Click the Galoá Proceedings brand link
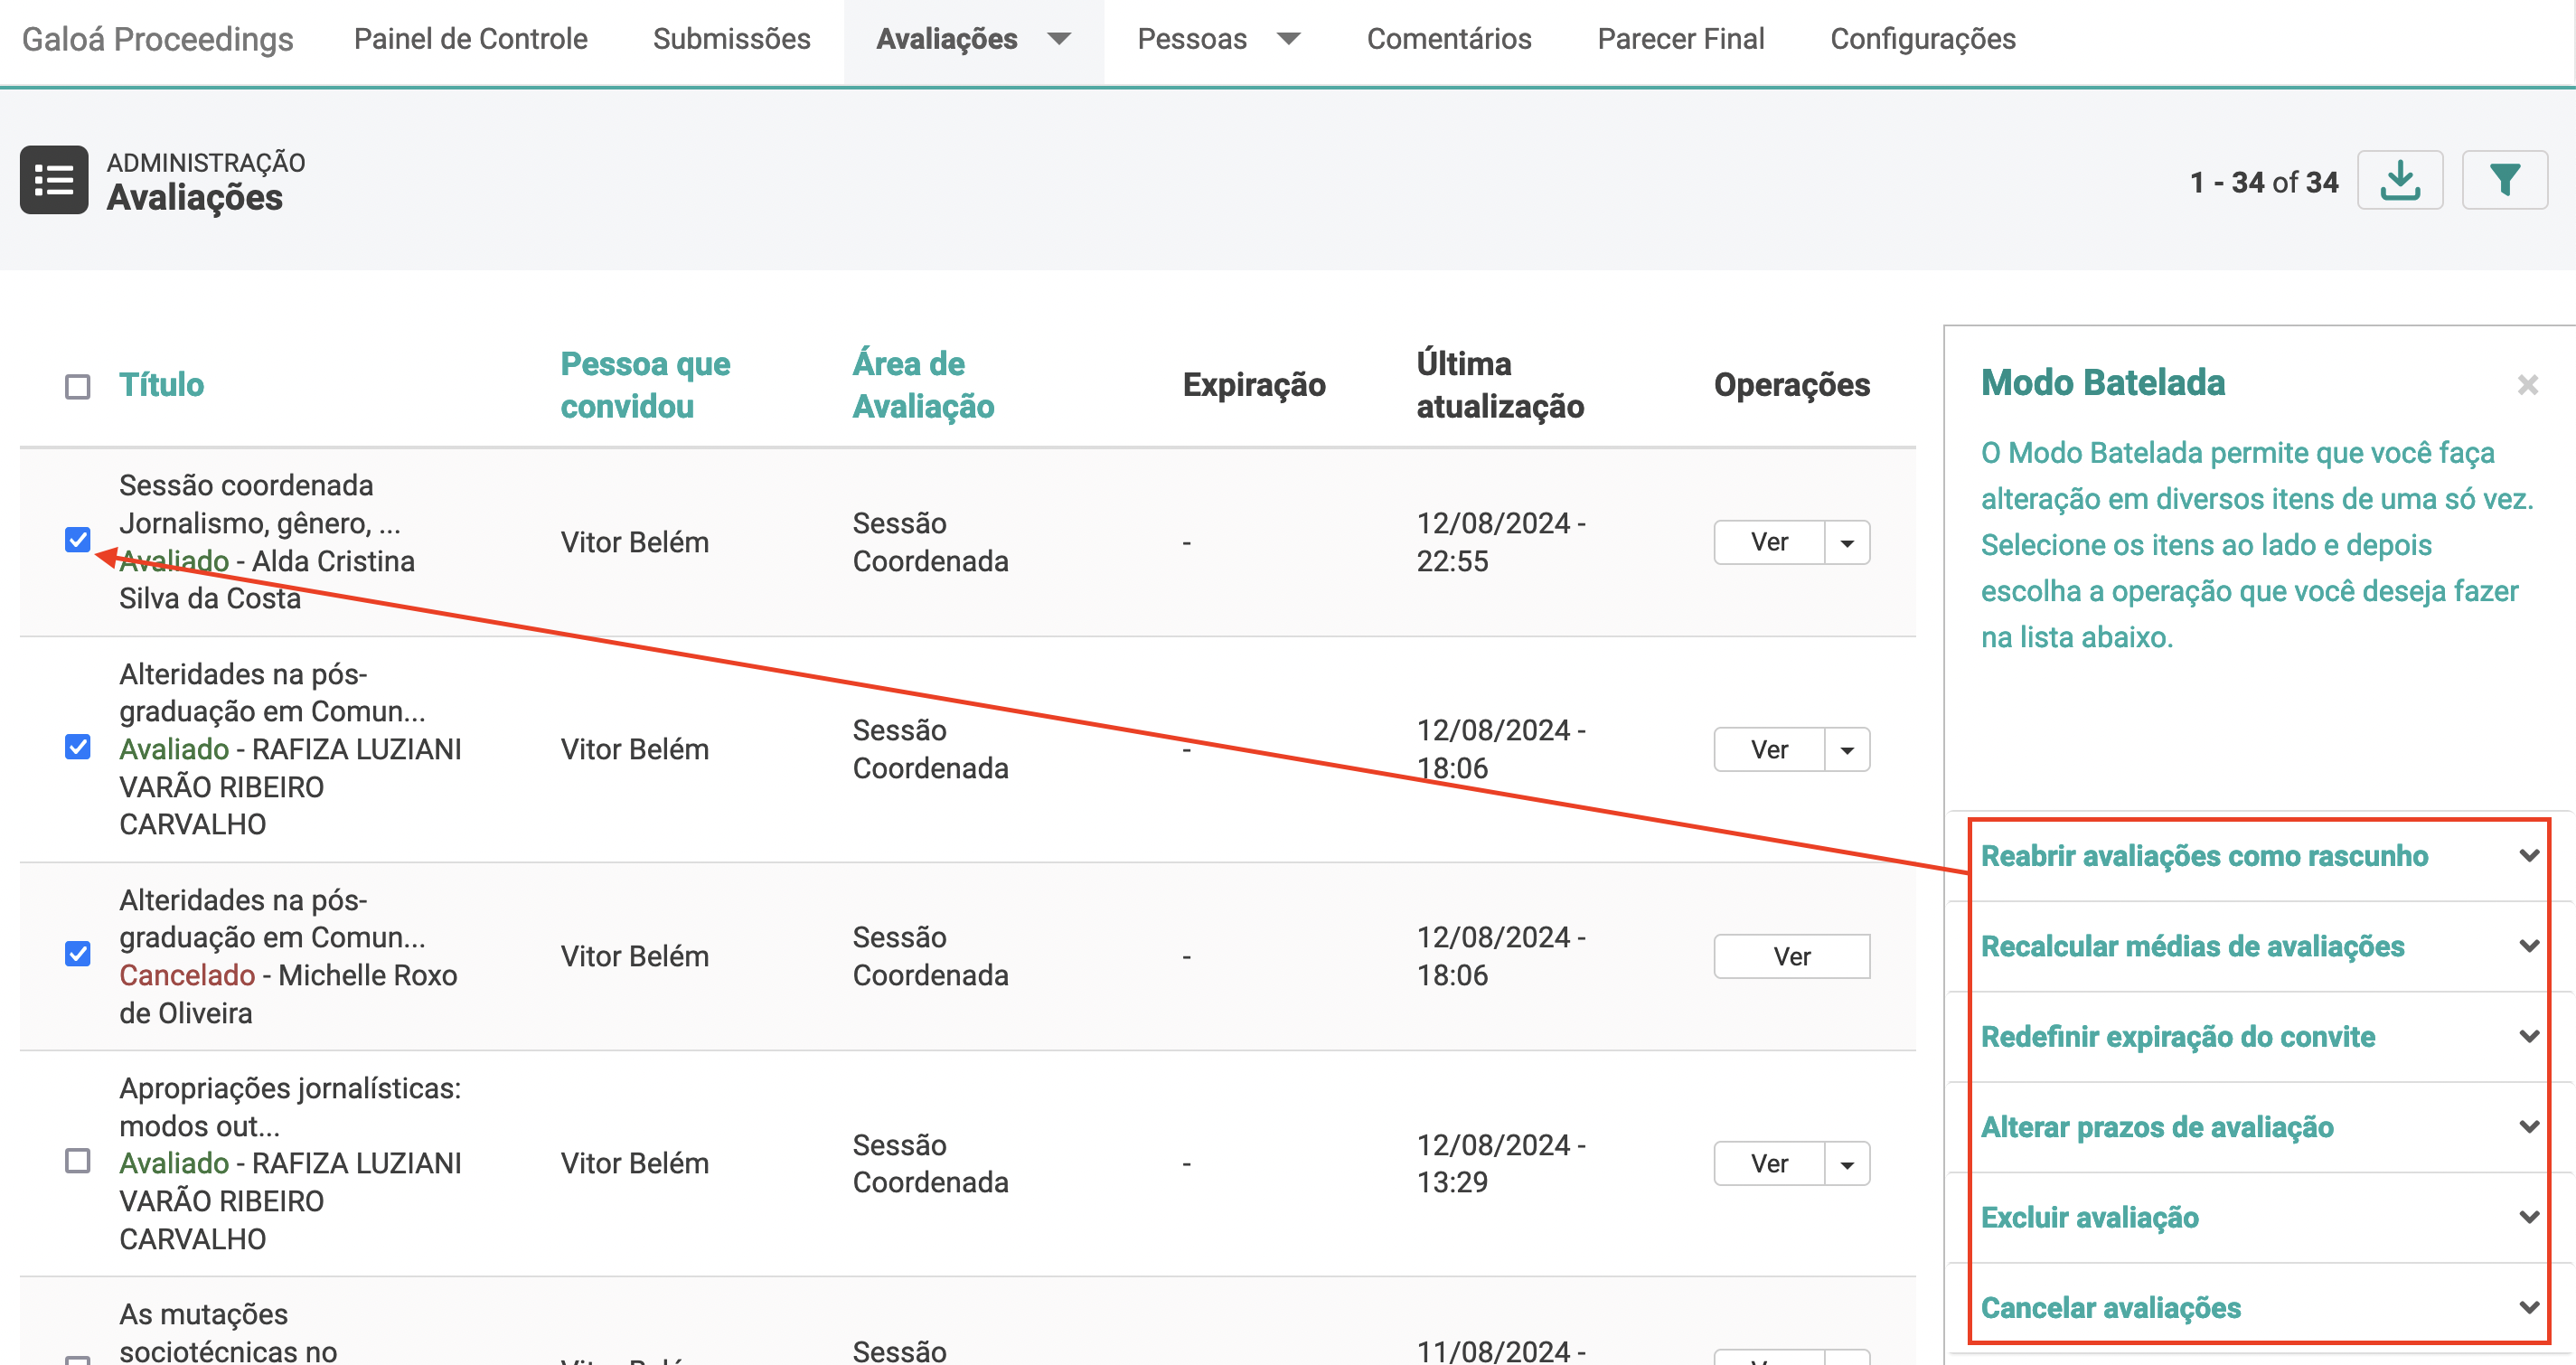2576x1365 pixels. tap(157, 39)
